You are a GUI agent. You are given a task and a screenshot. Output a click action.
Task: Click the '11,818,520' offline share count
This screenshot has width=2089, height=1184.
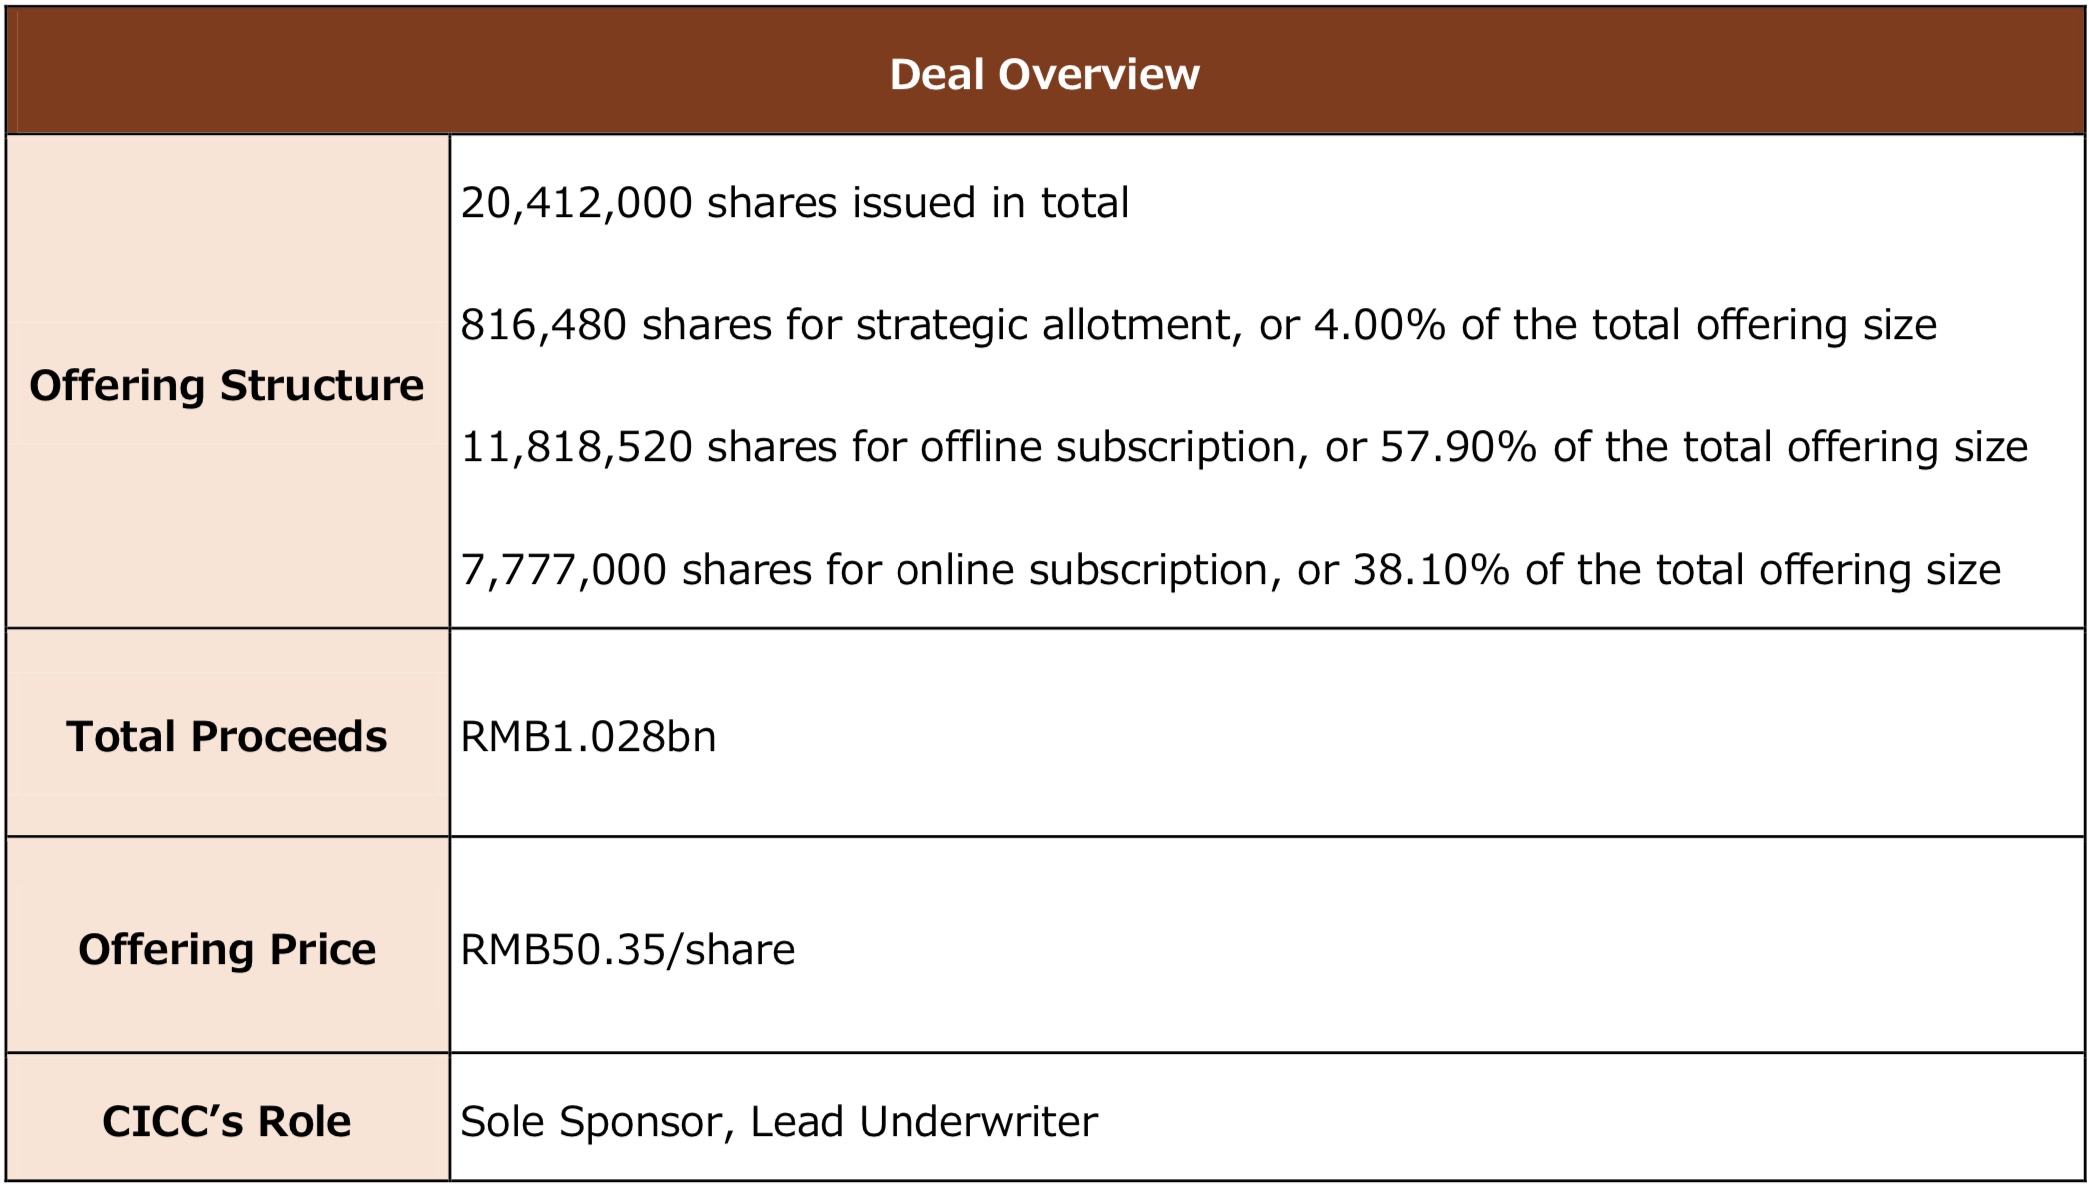[x=576, y=447]
